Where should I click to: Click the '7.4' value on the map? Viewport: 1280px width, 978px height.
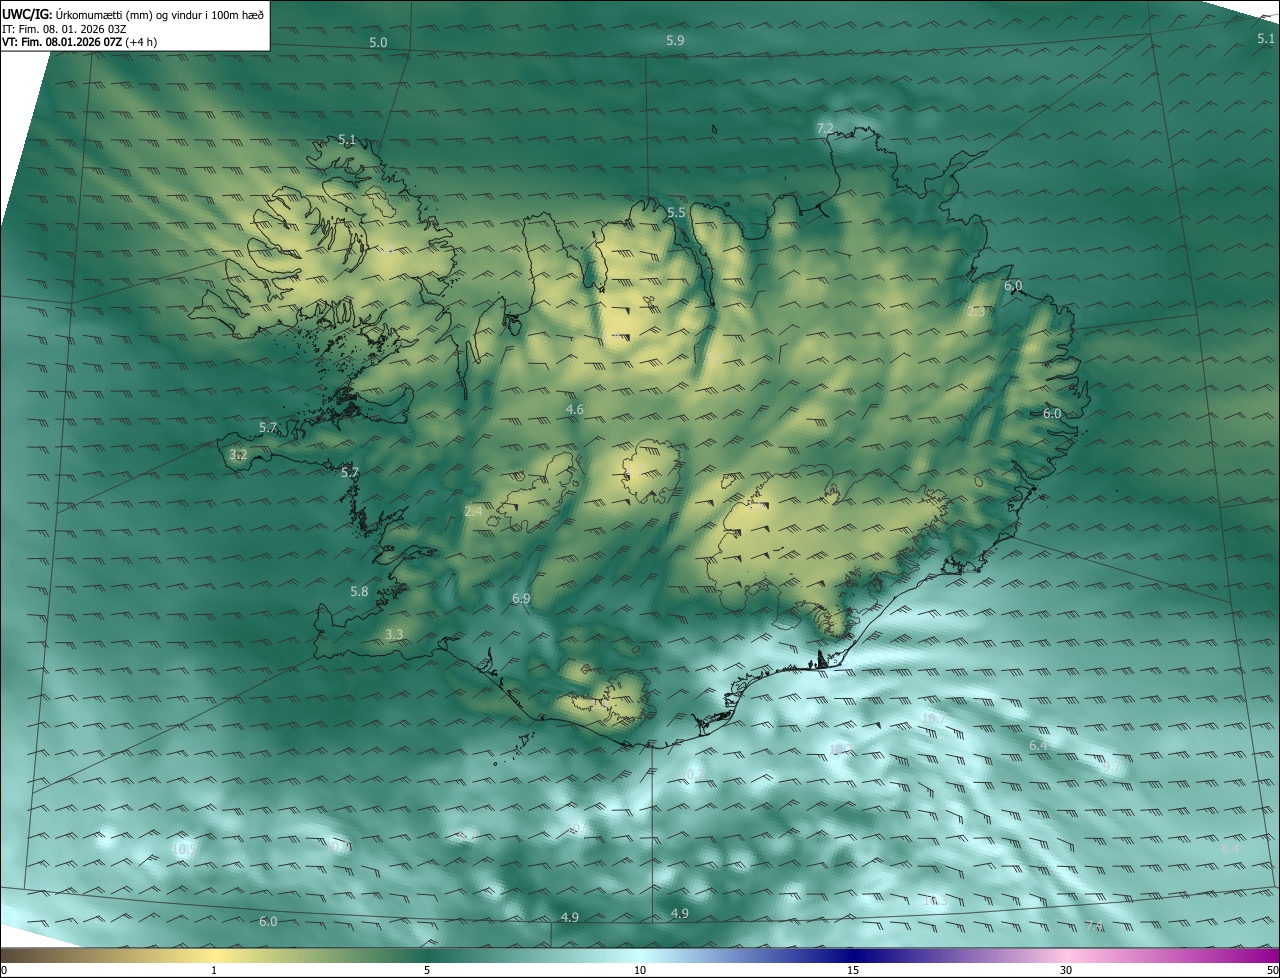click(x=1094, y=926)
